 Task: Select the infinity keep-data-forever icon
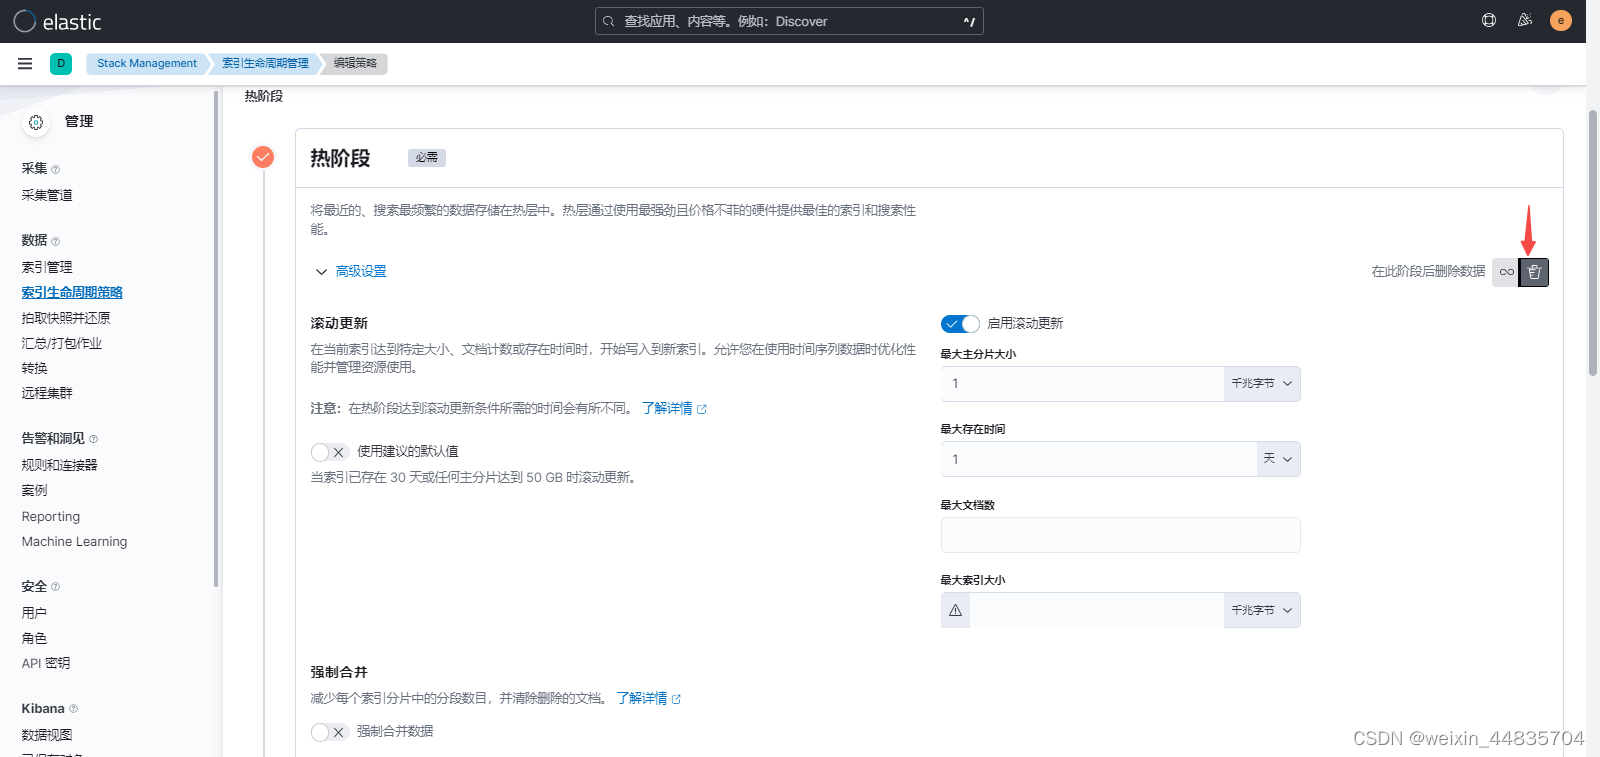1506,272
